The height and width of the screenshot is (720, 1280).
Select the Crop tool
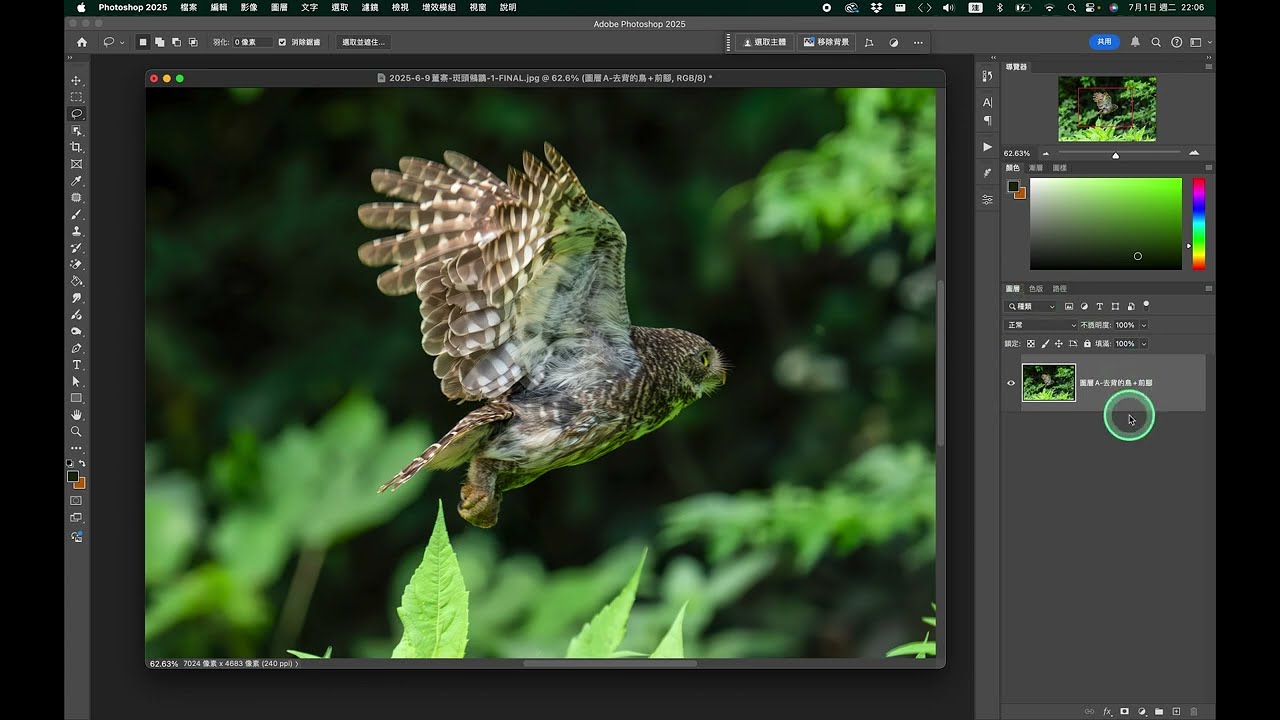[x=76, y=147]
